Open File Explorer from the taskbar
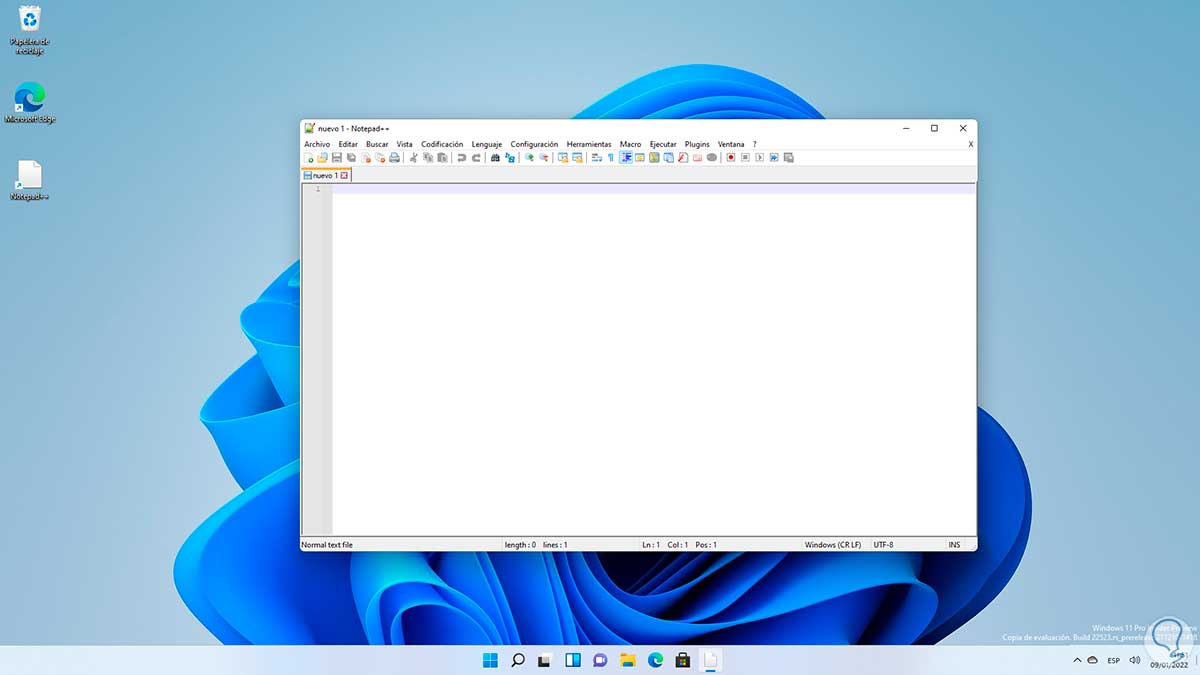Screen dimensions: 1200x675 [628, 660]
